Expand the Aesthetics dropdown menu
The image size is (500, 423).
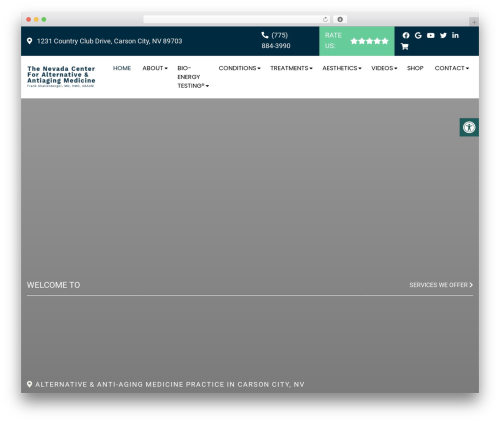coord(342,68)
